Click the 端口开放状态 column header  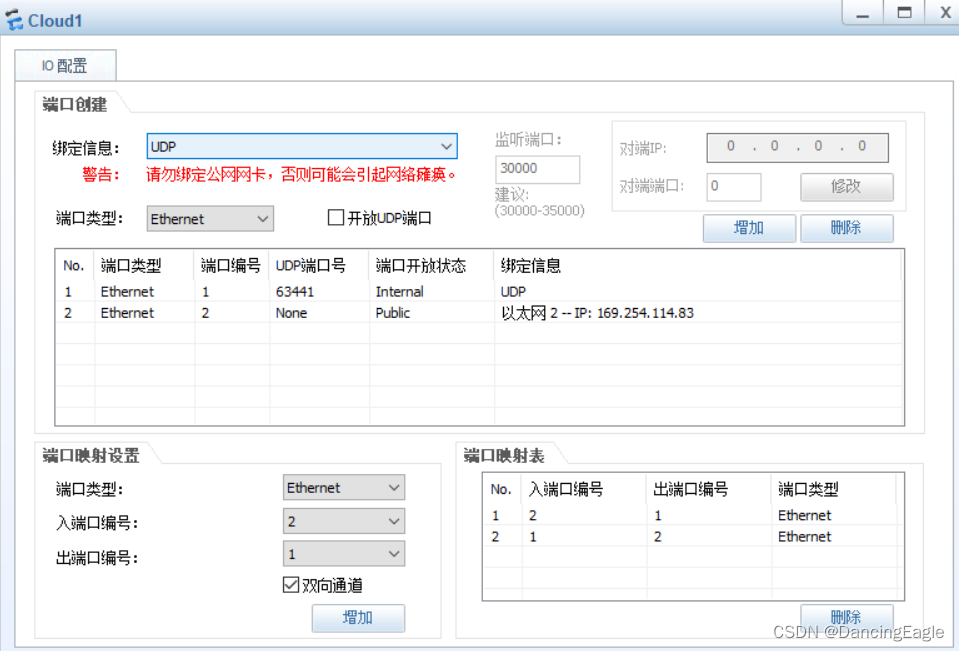pyautogui.click(x=431, y=266)
